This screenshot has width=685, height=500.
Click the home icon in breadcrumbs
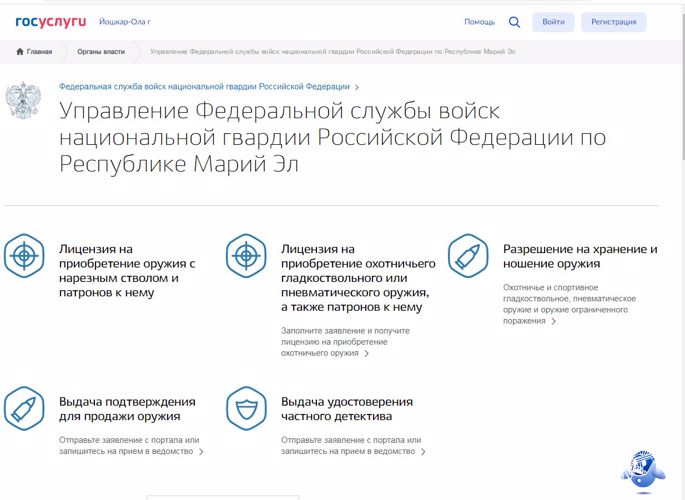pos(20,52)
